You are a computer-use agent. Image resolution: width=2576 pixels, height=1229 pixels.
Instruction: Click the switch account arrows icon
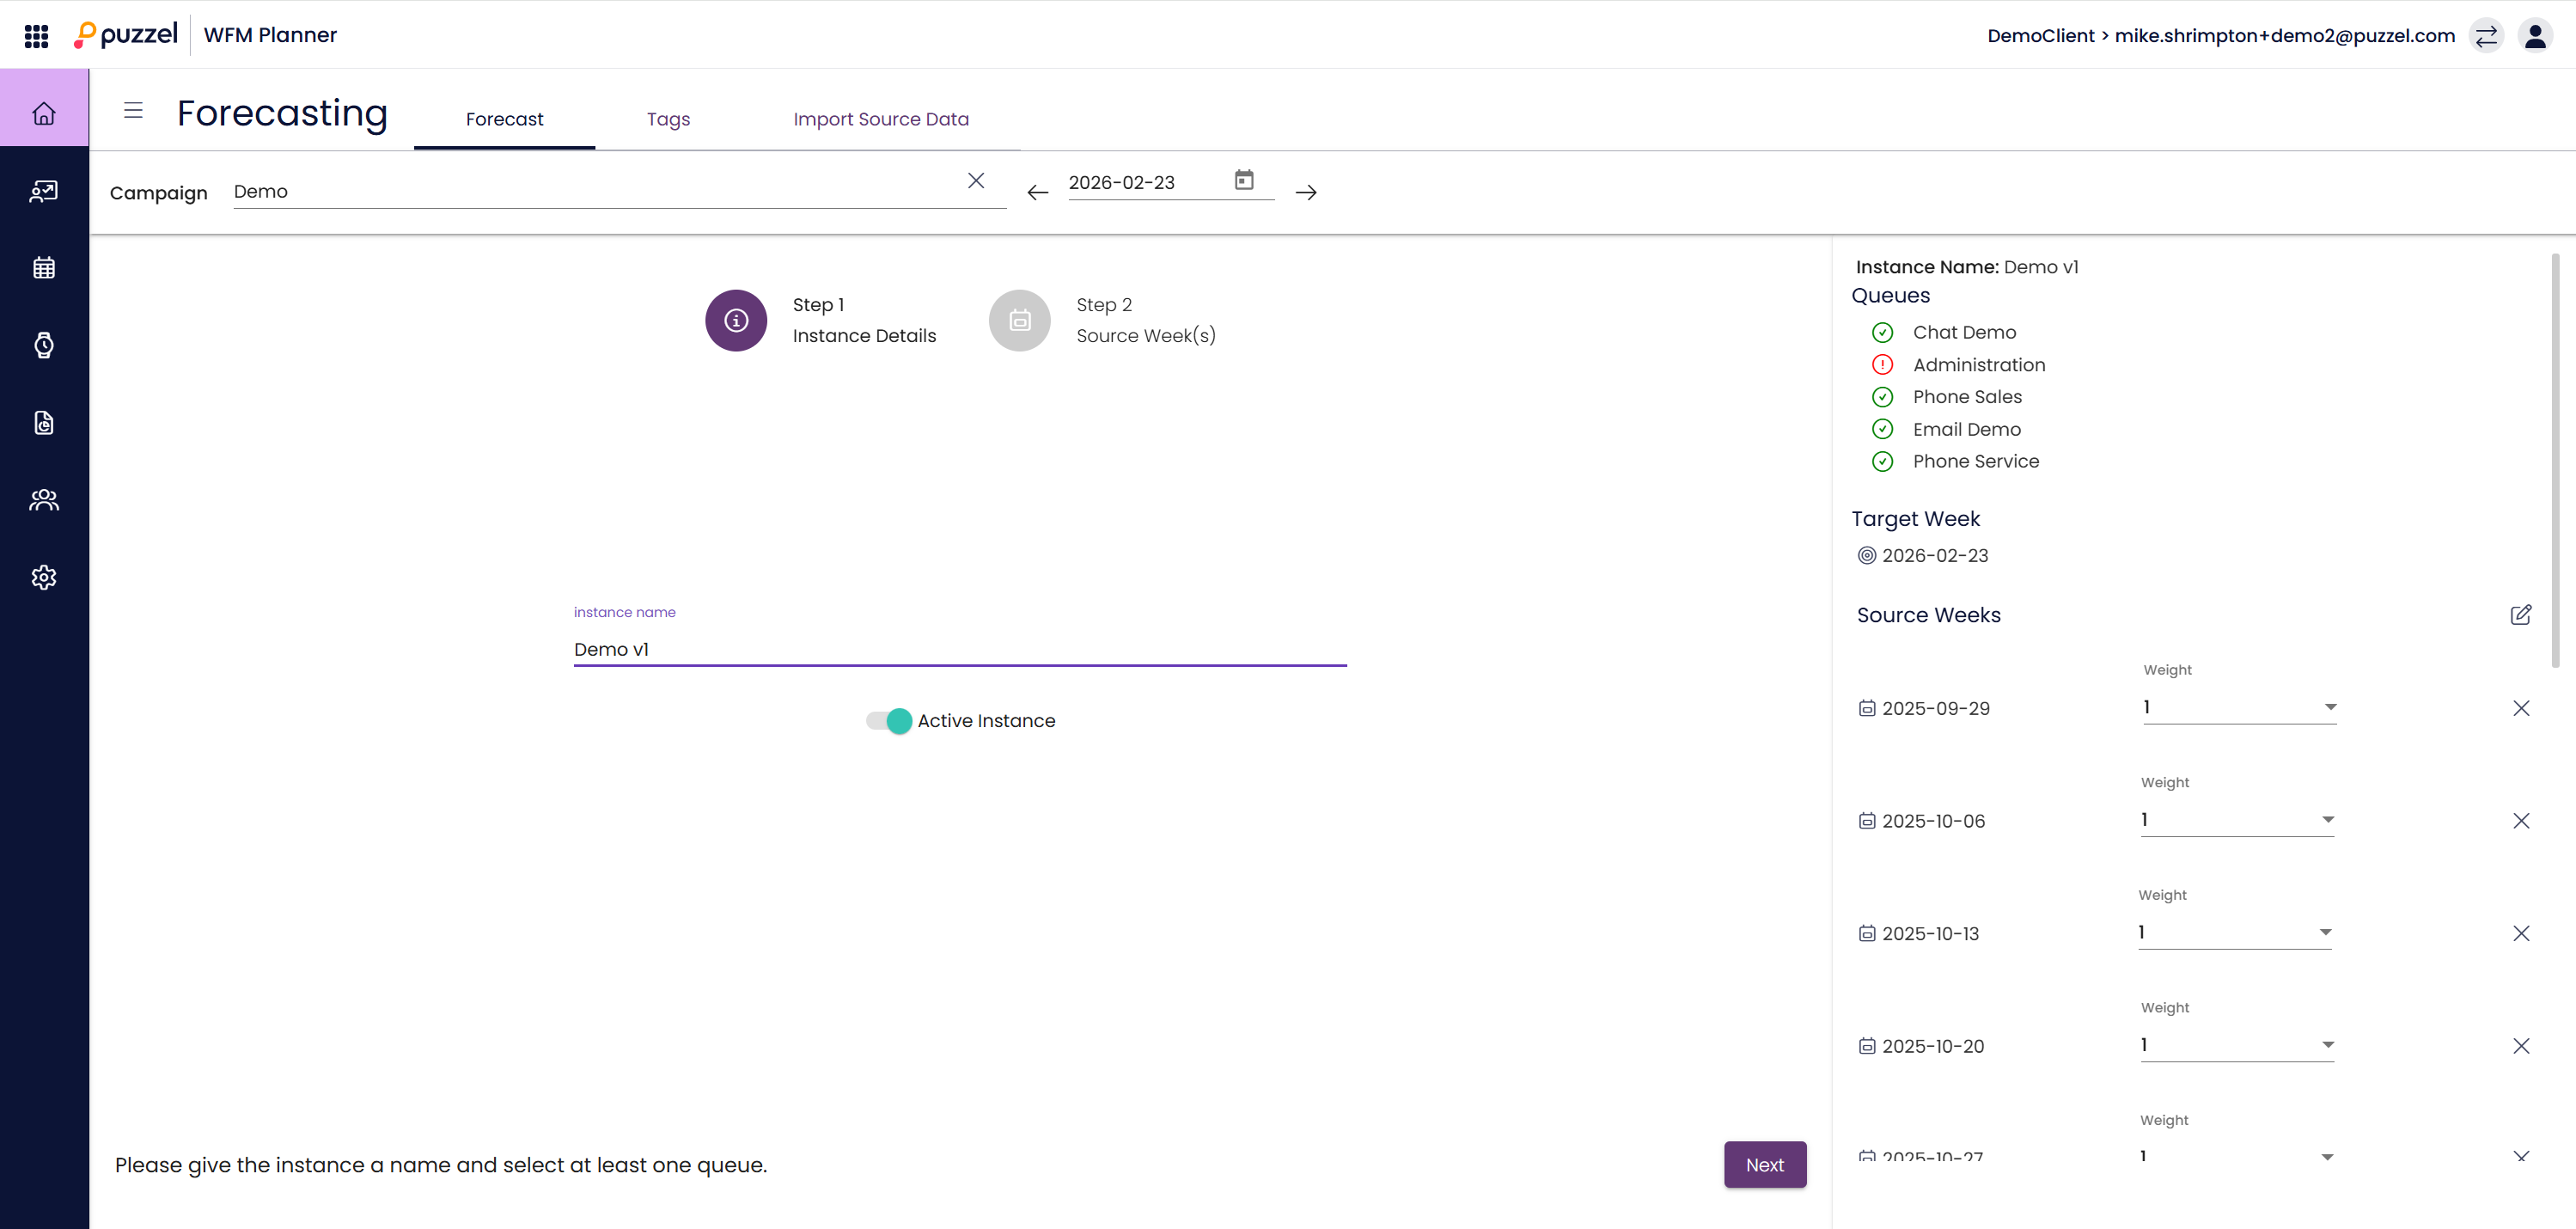[x=2486, y=36]
